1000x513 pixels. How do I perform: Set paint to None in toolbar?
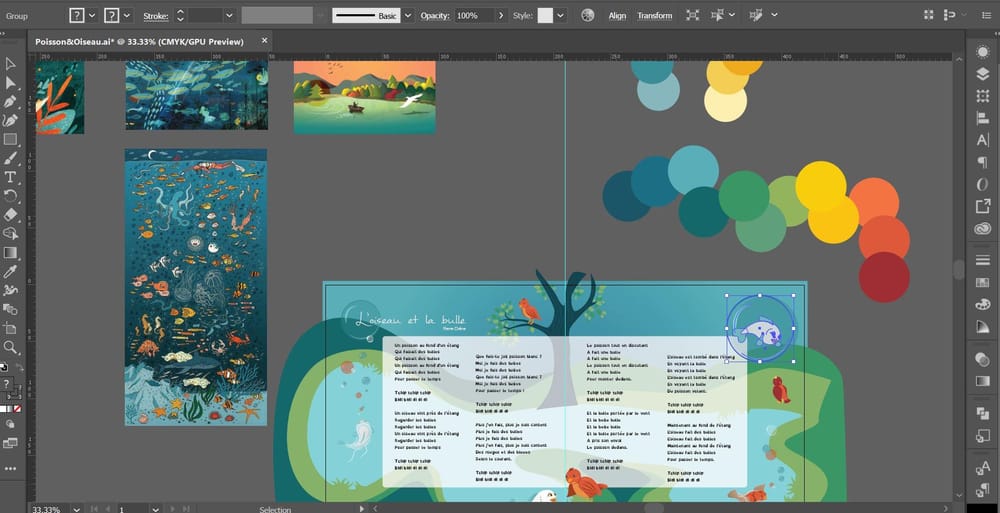(x=17, y=408)
